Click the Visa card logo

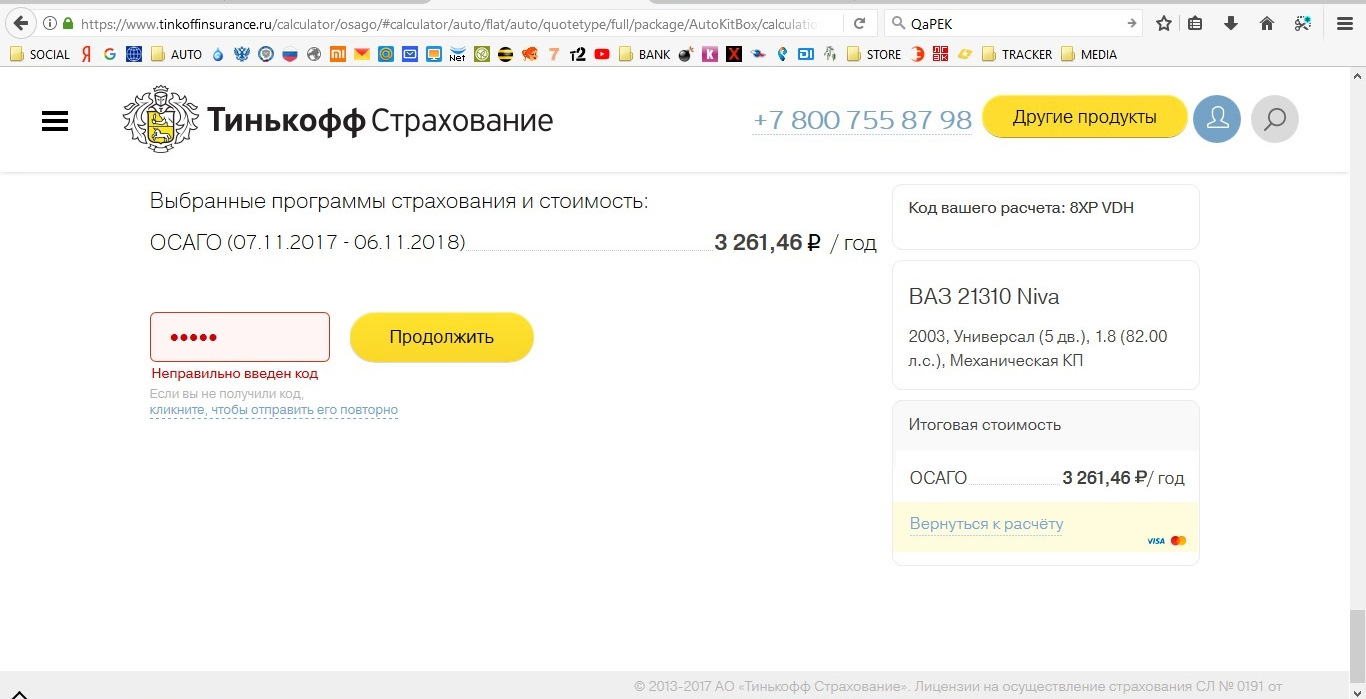tap(1156, 541)
